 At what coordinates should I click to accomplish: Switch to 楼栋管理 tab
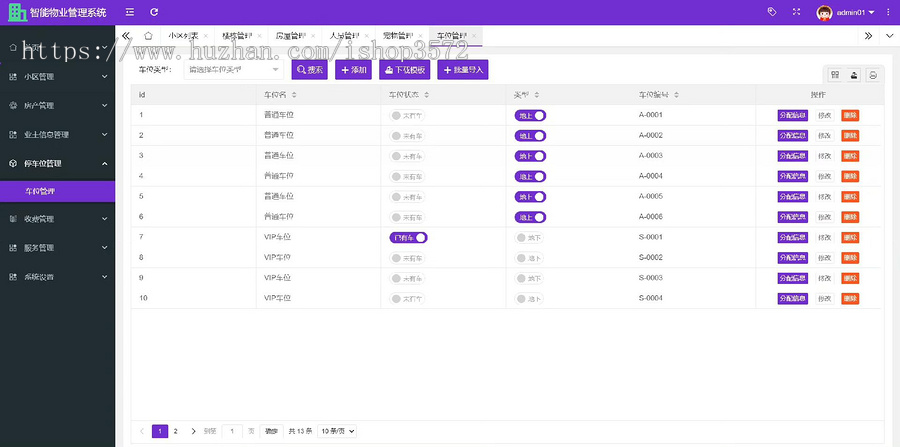pos(237,36)
